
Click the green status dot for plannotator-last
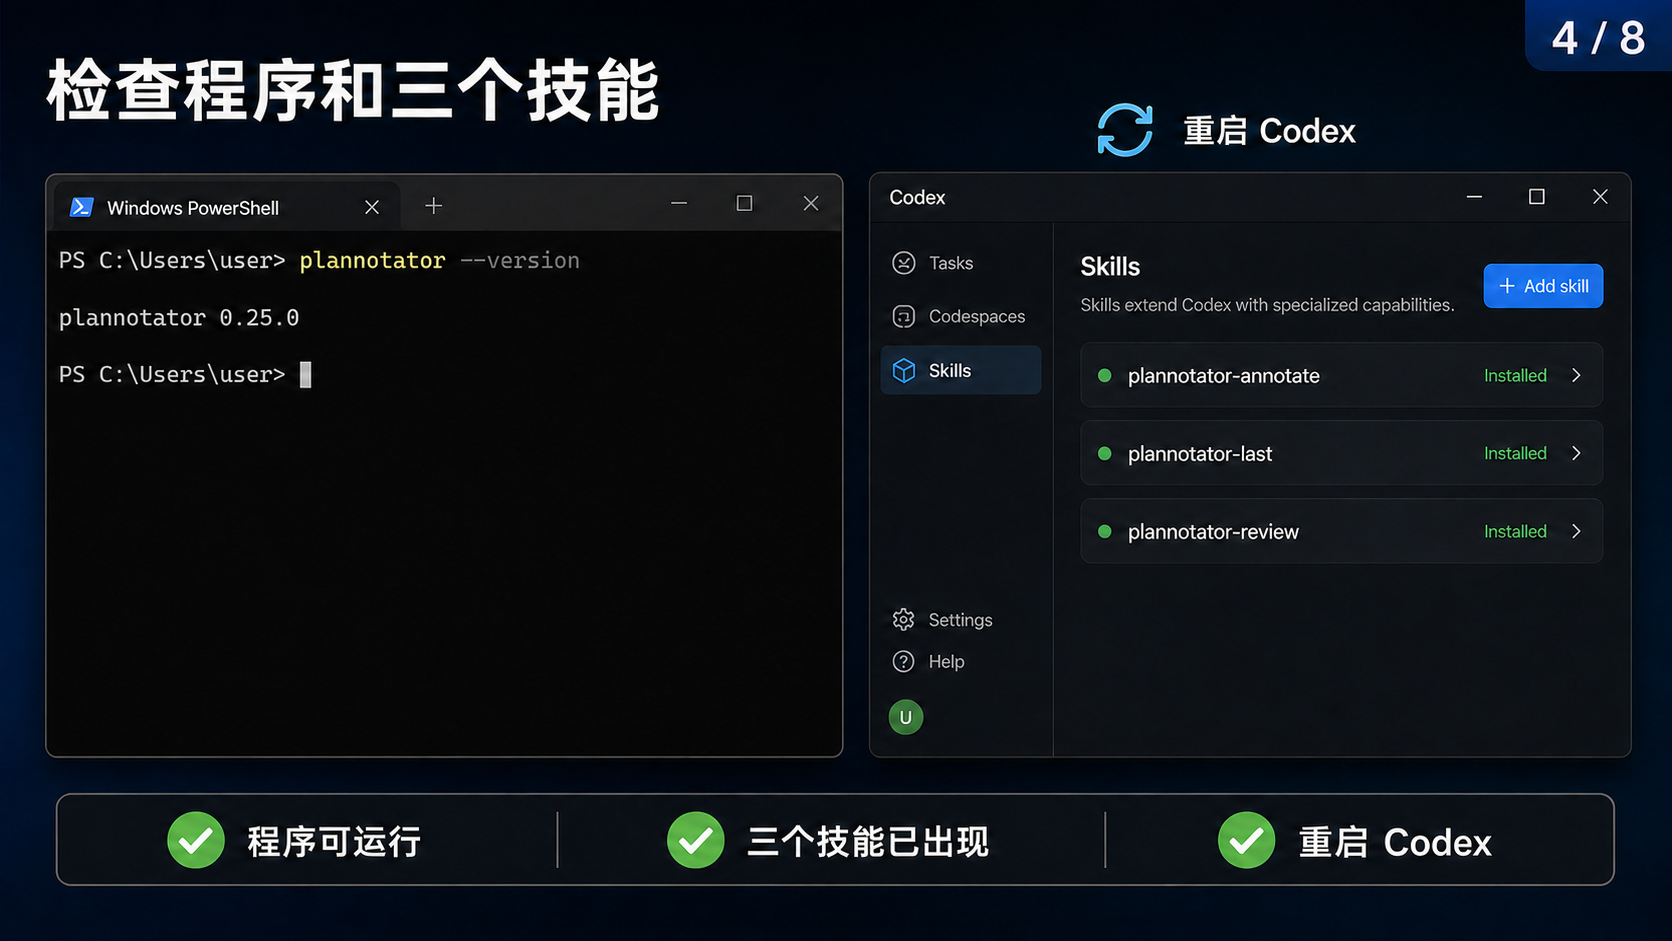click(1105, 454)
